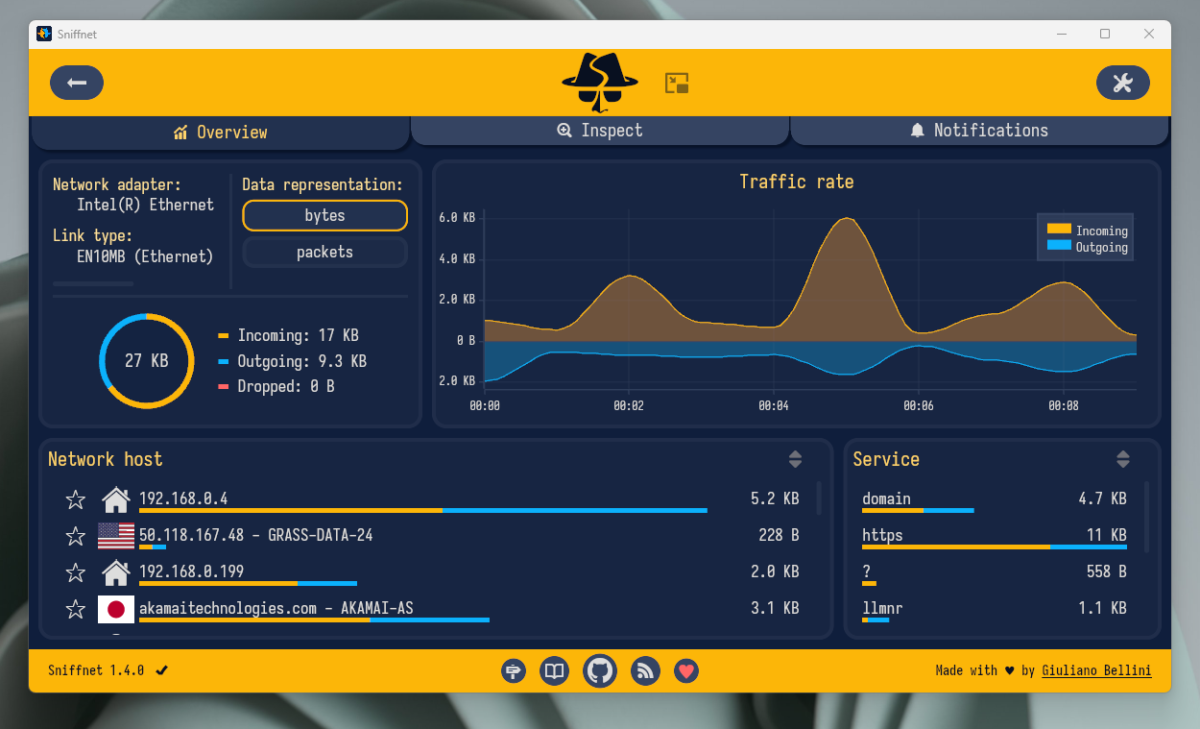Click the 5.2 KB host value

point(775,498)
